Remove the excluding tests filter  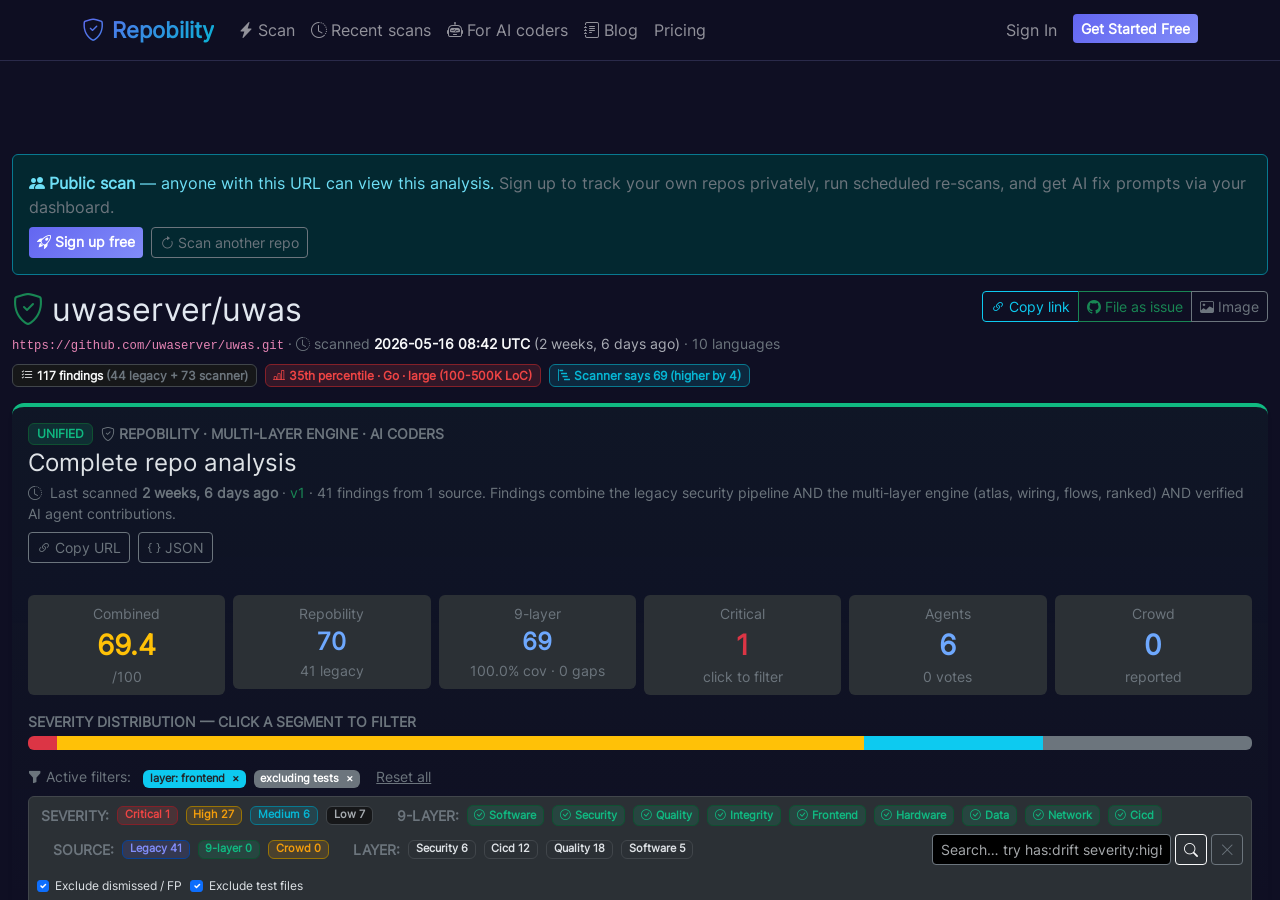[x=349, y=778]
